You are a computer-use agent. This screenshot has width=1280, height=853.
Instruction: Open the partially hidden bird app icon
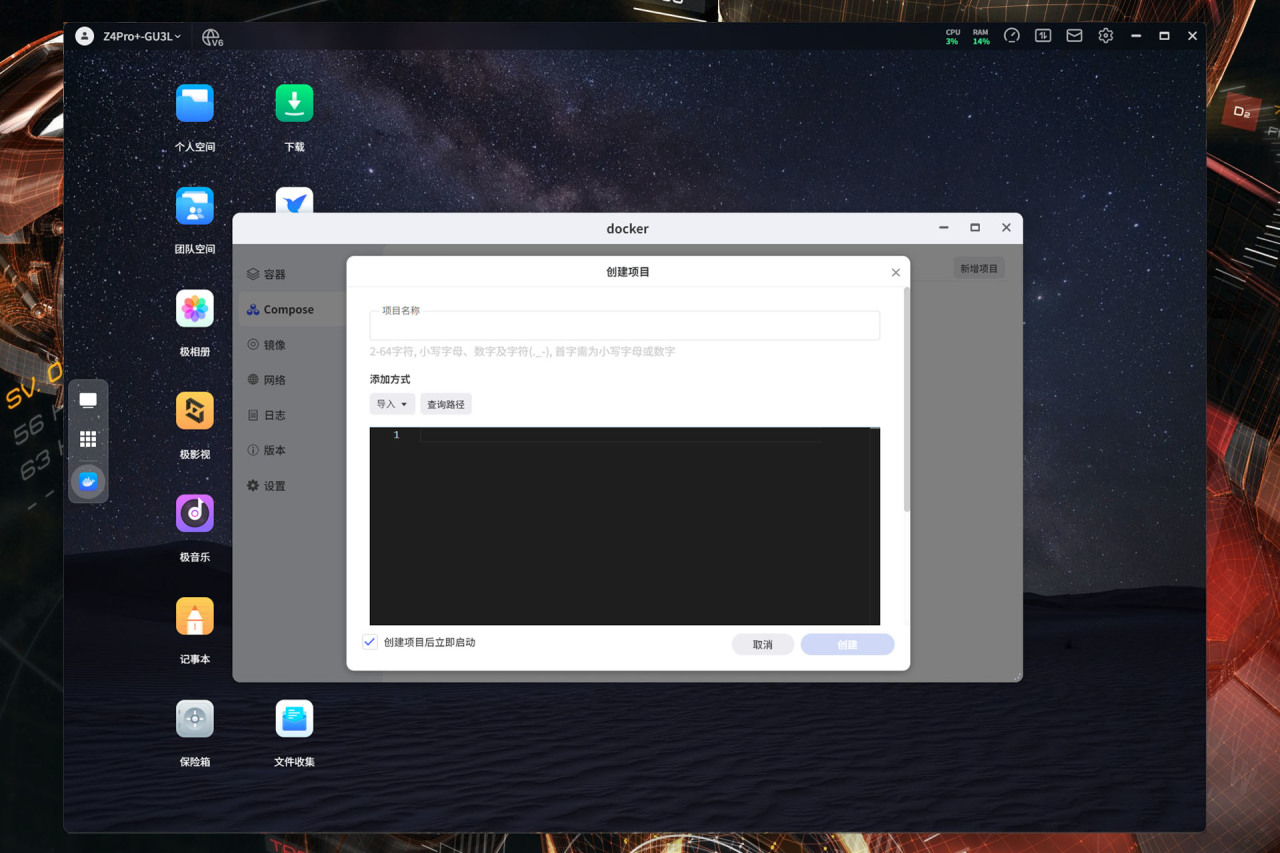click(x=294, y=201)
